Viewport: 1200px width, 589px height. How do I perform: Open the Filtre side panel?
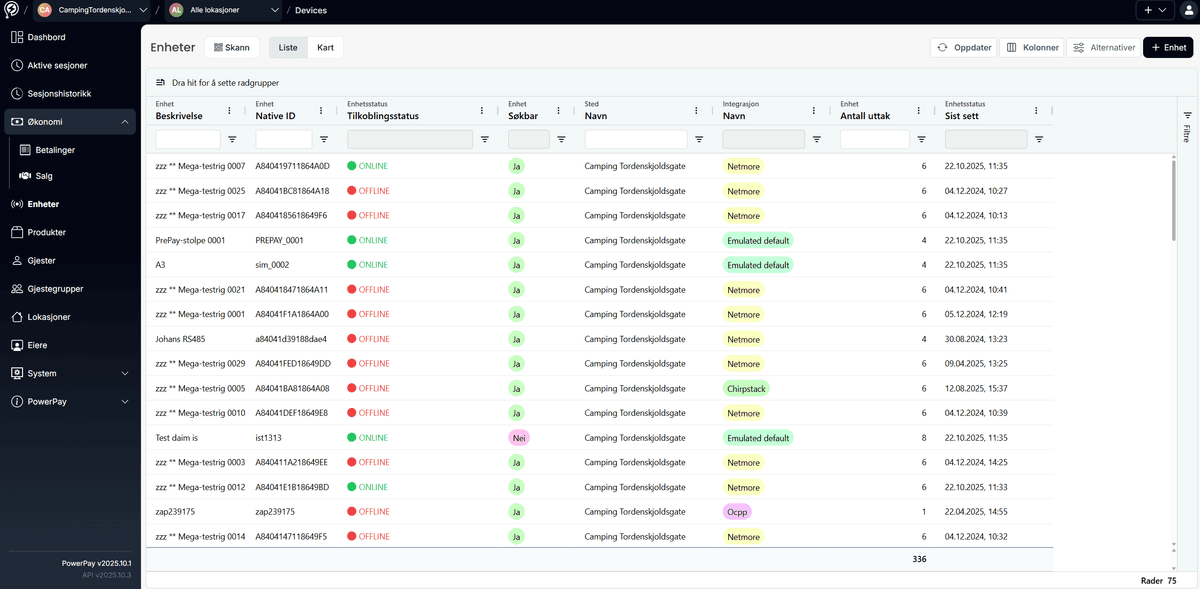[x=1187, y=127]
